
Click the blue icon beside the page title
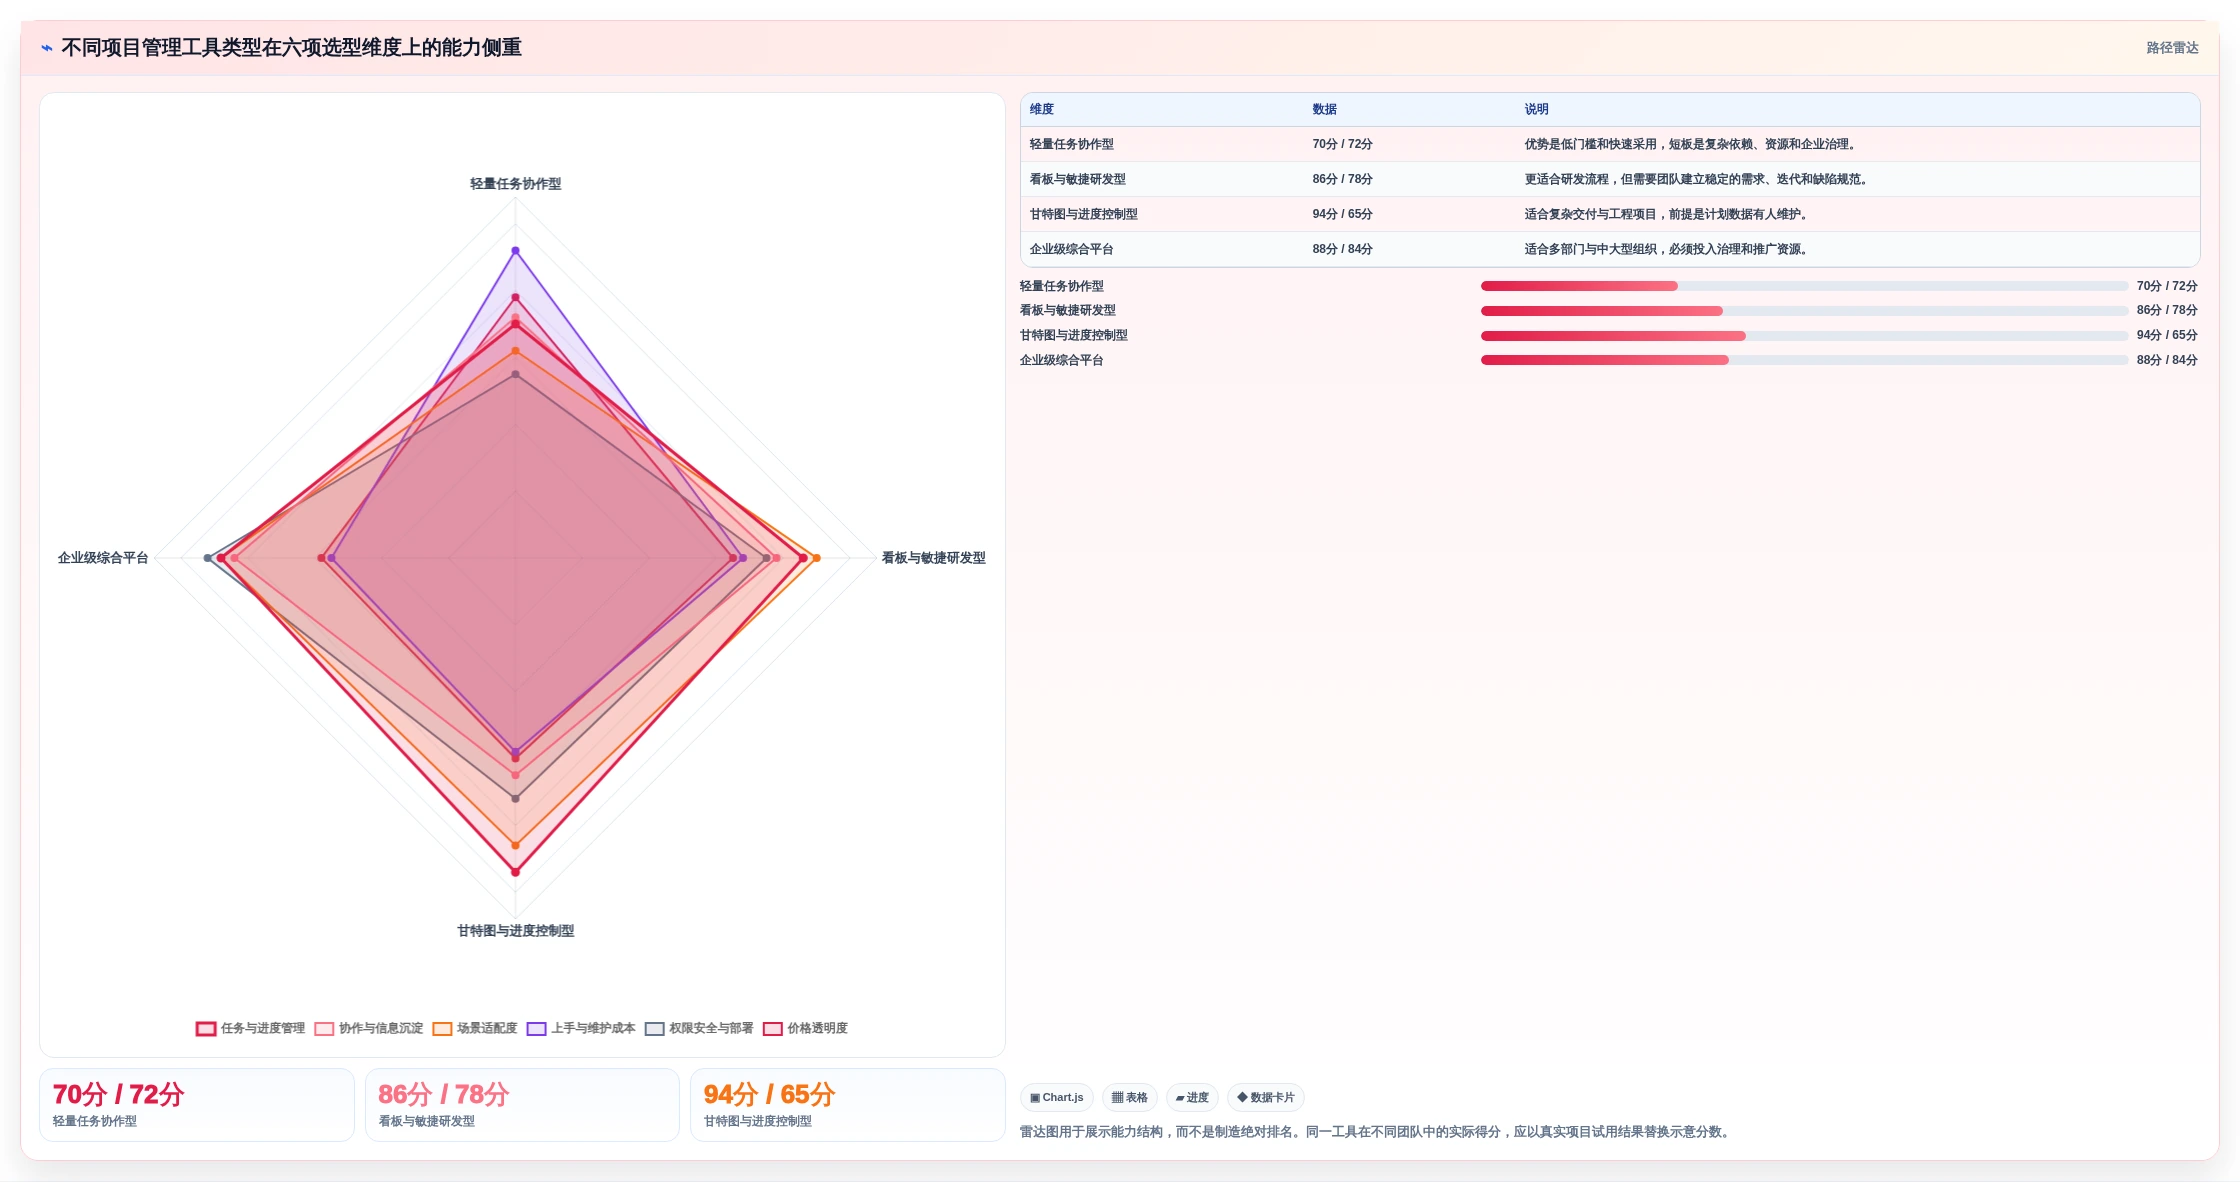pos(47,47)
